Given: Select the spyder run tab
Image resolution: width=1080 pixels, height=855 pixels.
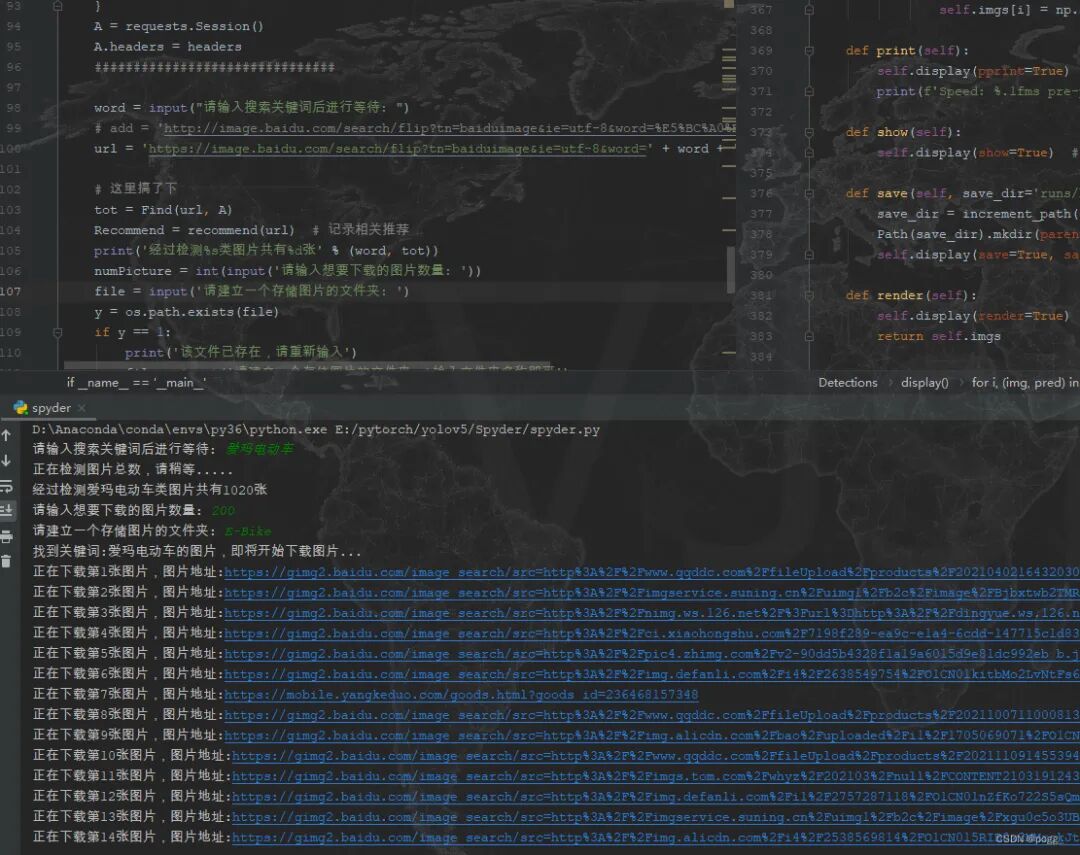Looking at the screenshot, I should pyautogui.click(x=50, y=408).
